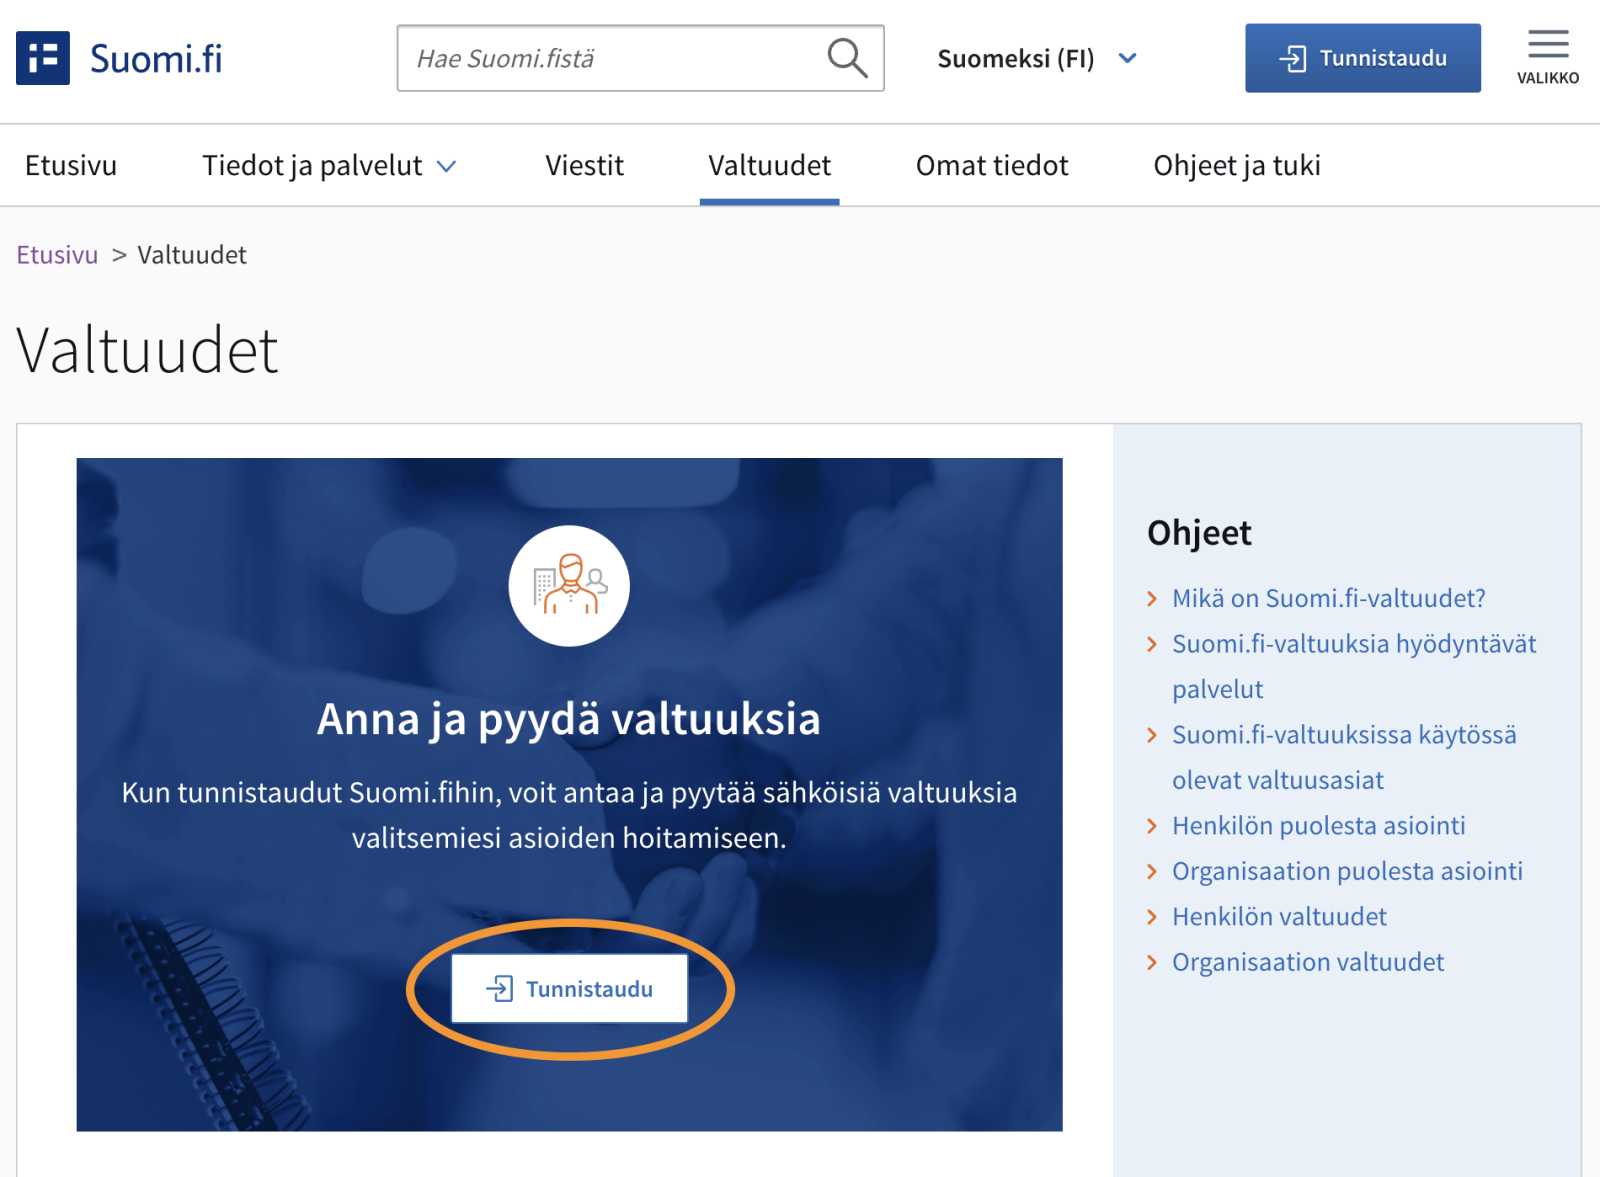Open the Viestit tab
Screen dimensions: 1600x1177
pos(585,166)
